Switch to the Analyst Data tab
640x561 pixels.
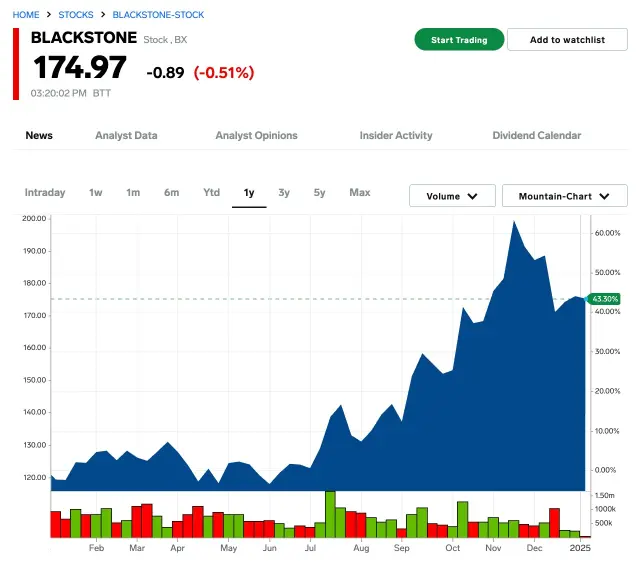click(126, 135)
